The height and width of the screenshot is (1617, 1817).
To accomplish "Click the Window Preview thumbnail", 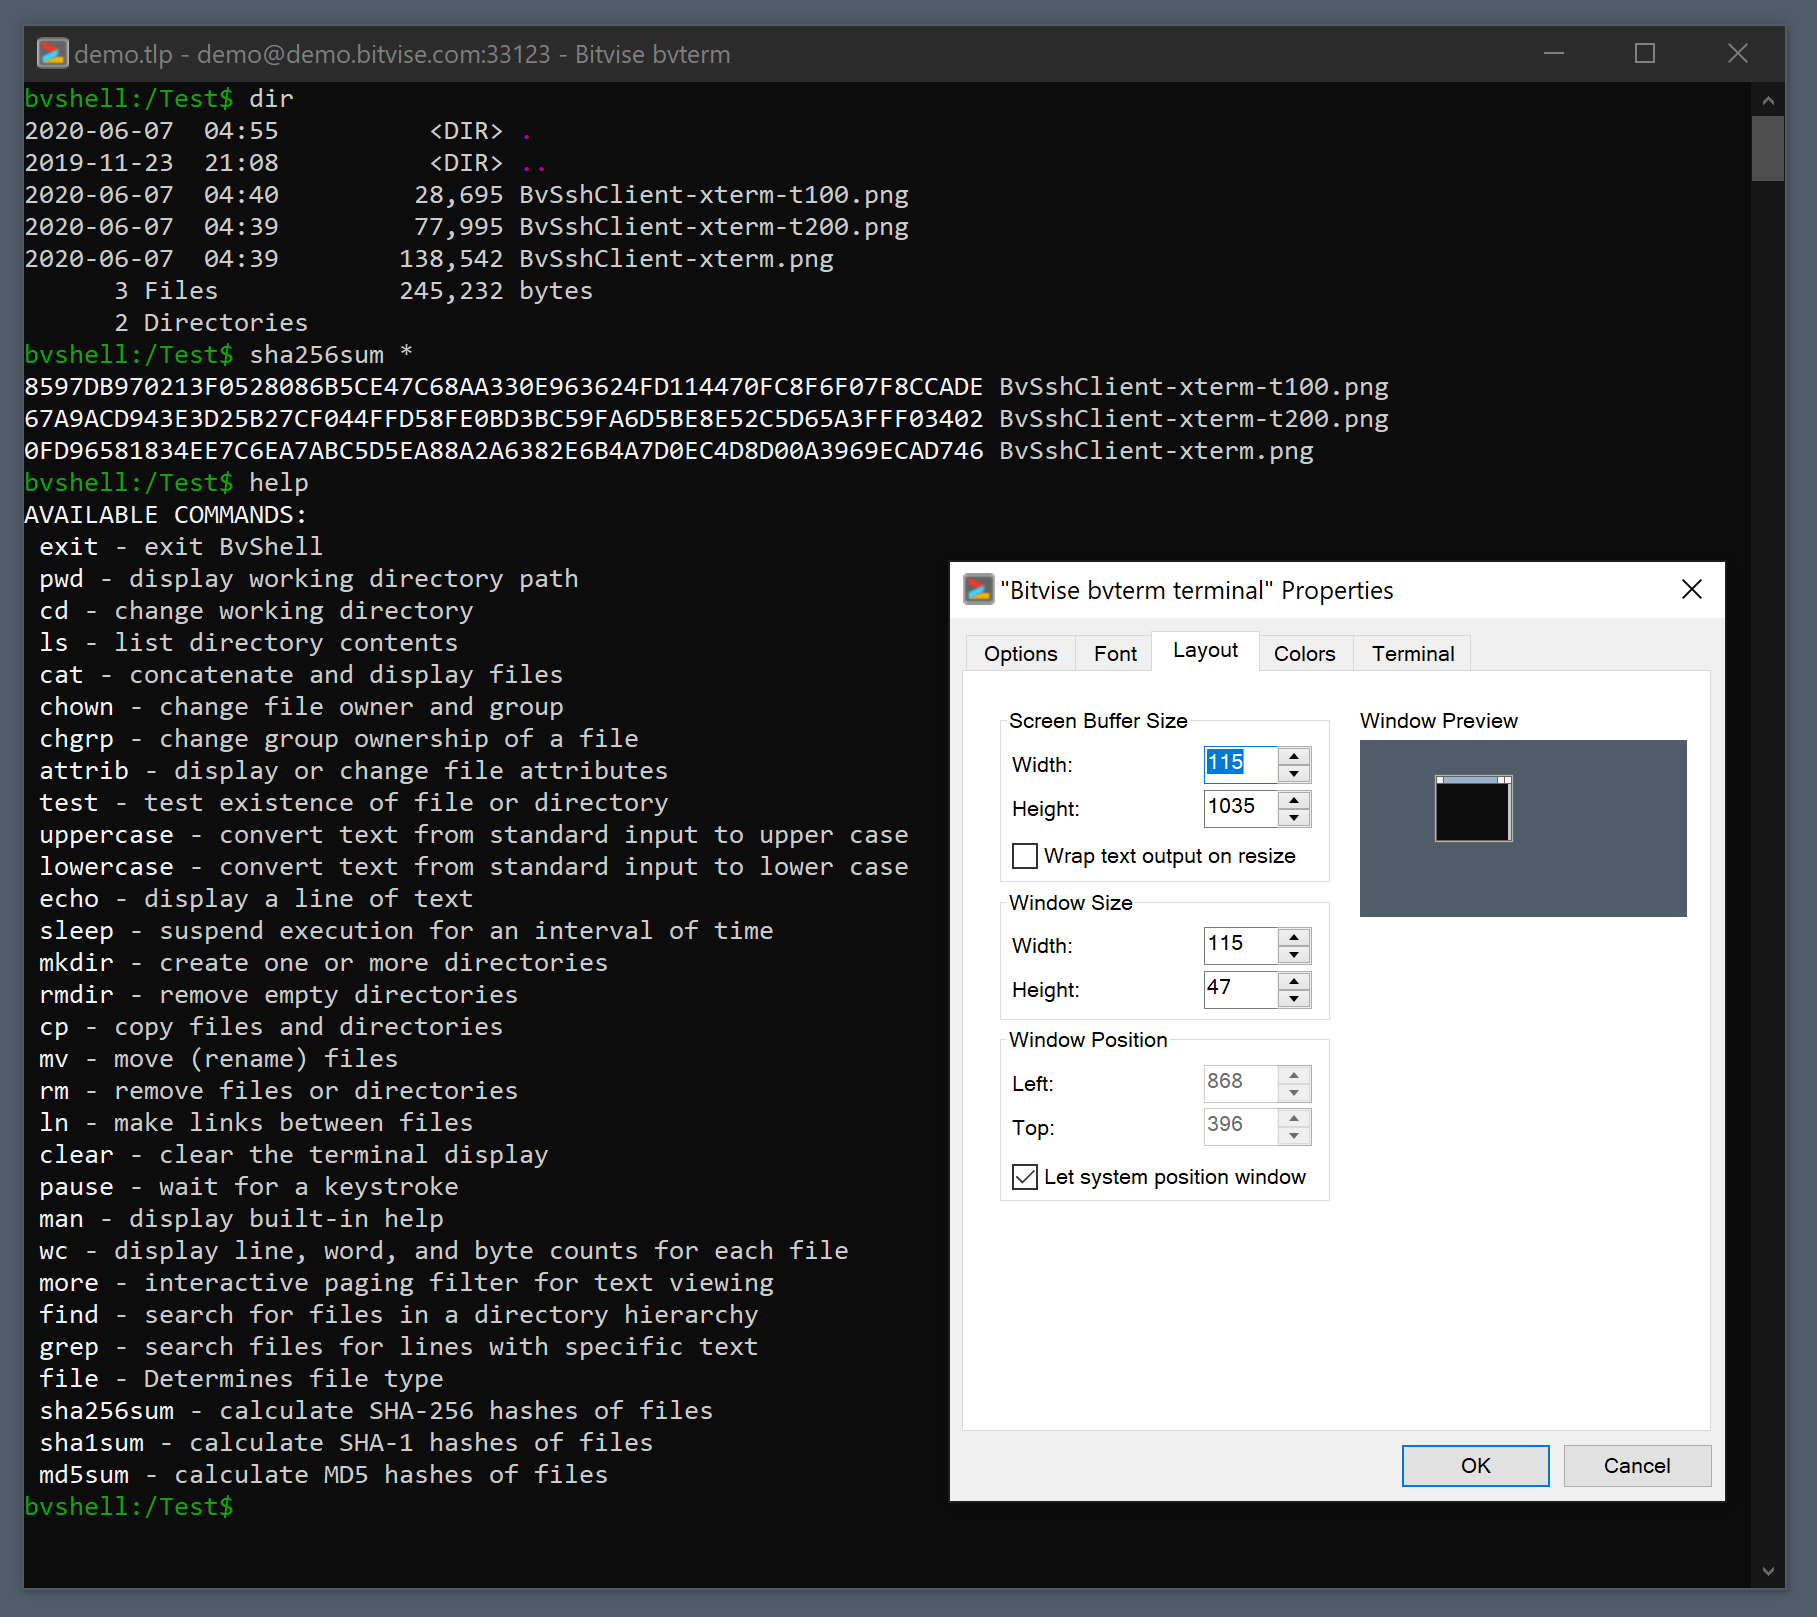I will click(x=1472, y=808).
